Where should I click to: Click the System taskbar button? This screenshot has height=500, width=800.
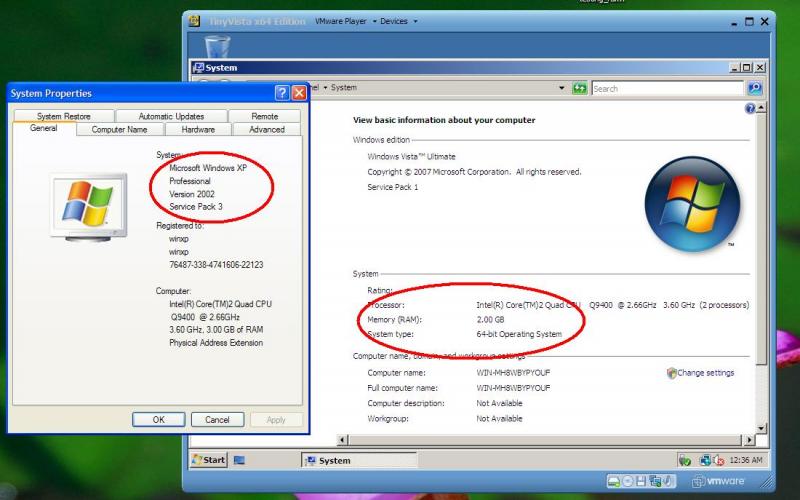(x=359, y=461)
